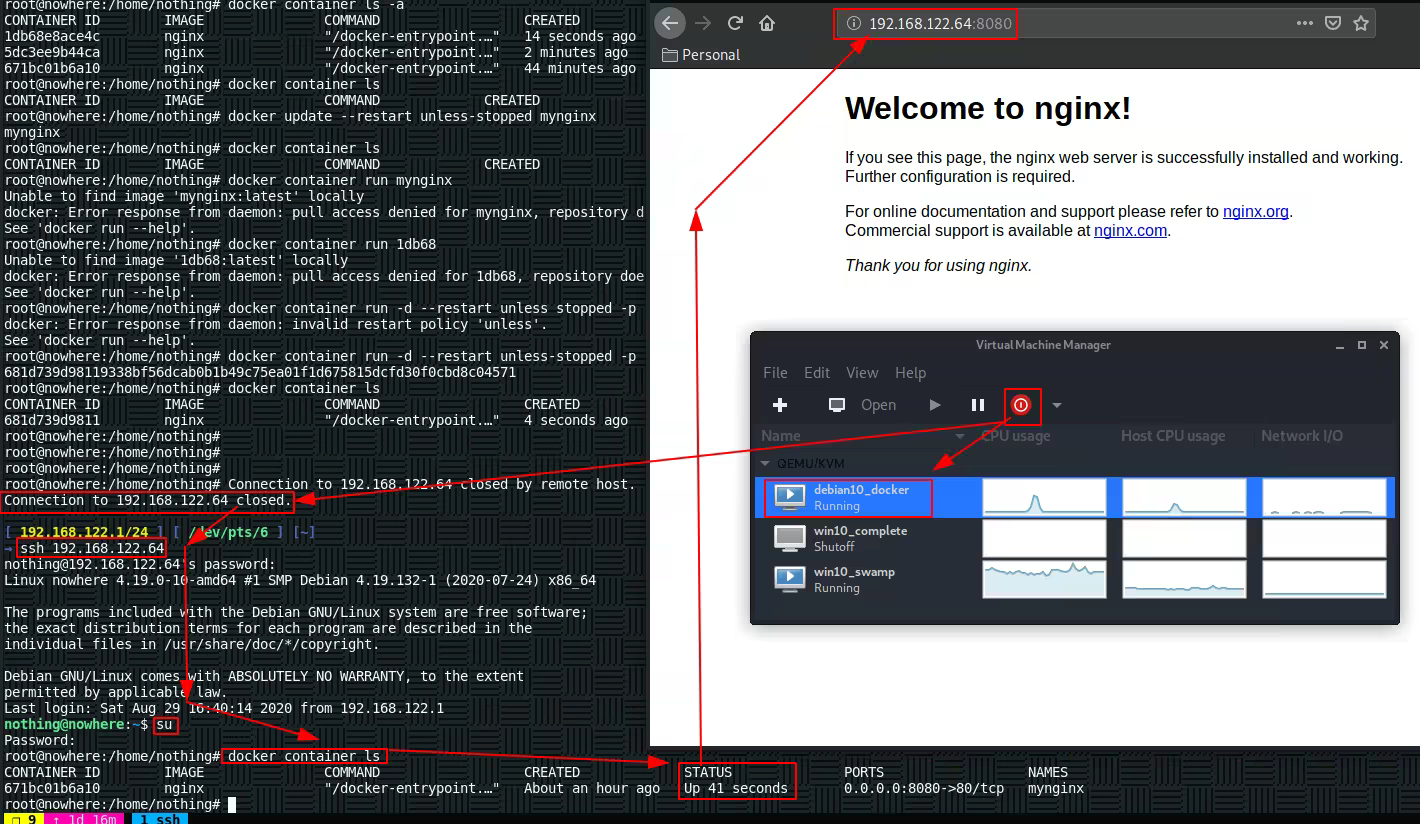Viewport: 1420px width, 824px height.
Task: Click 'Connection to 192.168.122.64 closed.' line
Action: click(x=148, y=500)
